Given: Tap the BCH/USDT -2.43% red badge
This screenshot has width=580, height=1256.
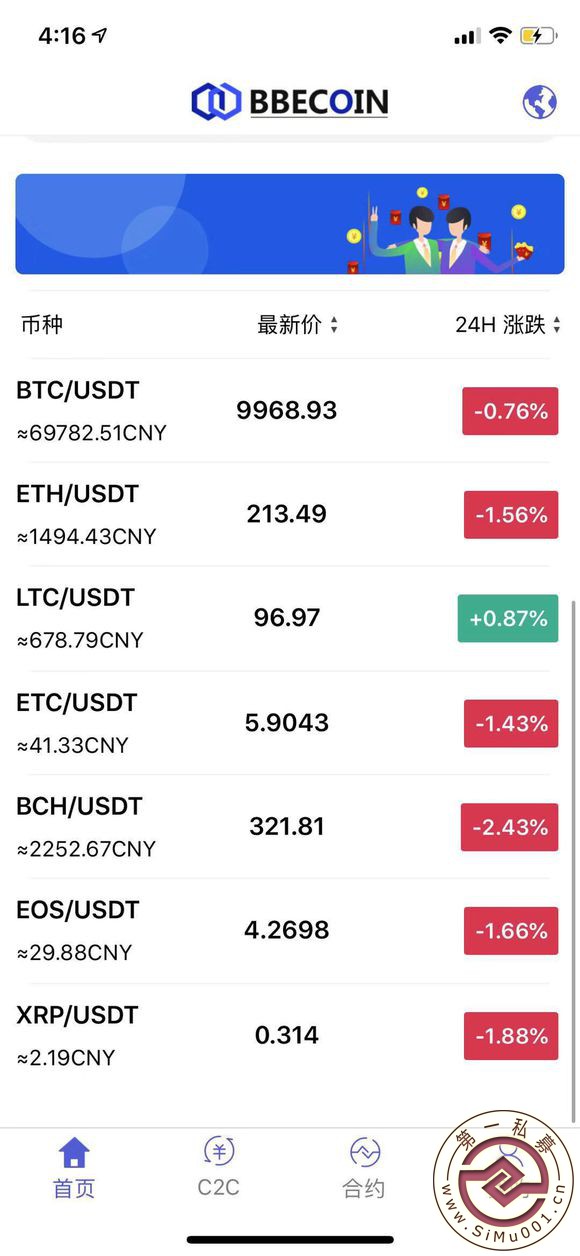Looking at the screenshot, I should [x=509, y=827].
